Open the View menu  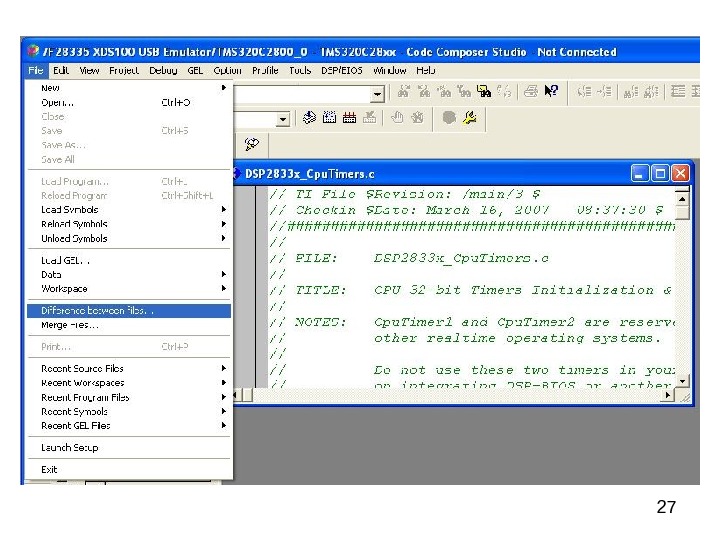tap(89, 70)
